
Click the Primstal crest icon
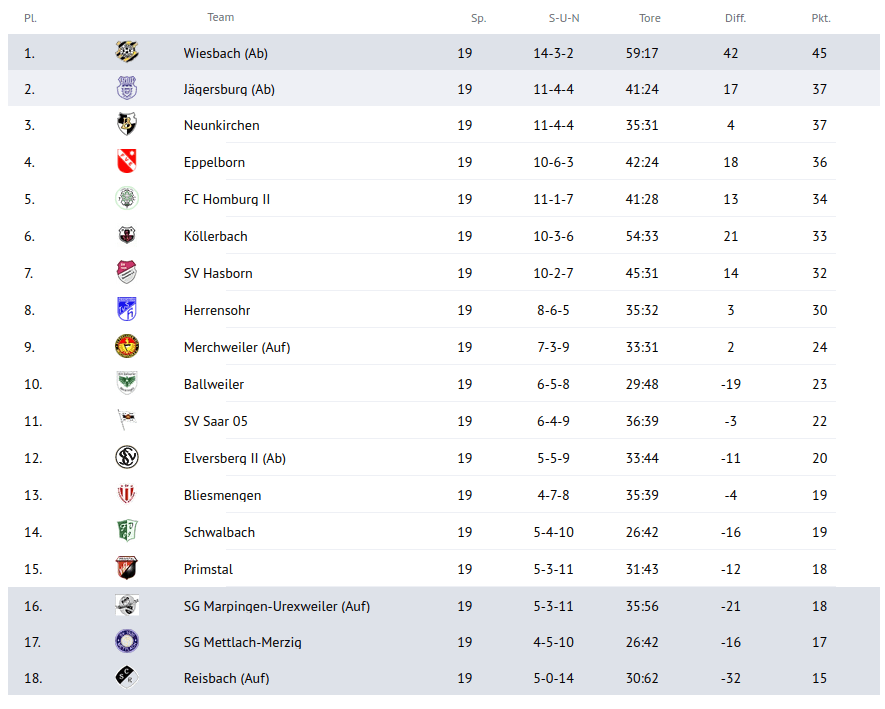tap(127, 568)
